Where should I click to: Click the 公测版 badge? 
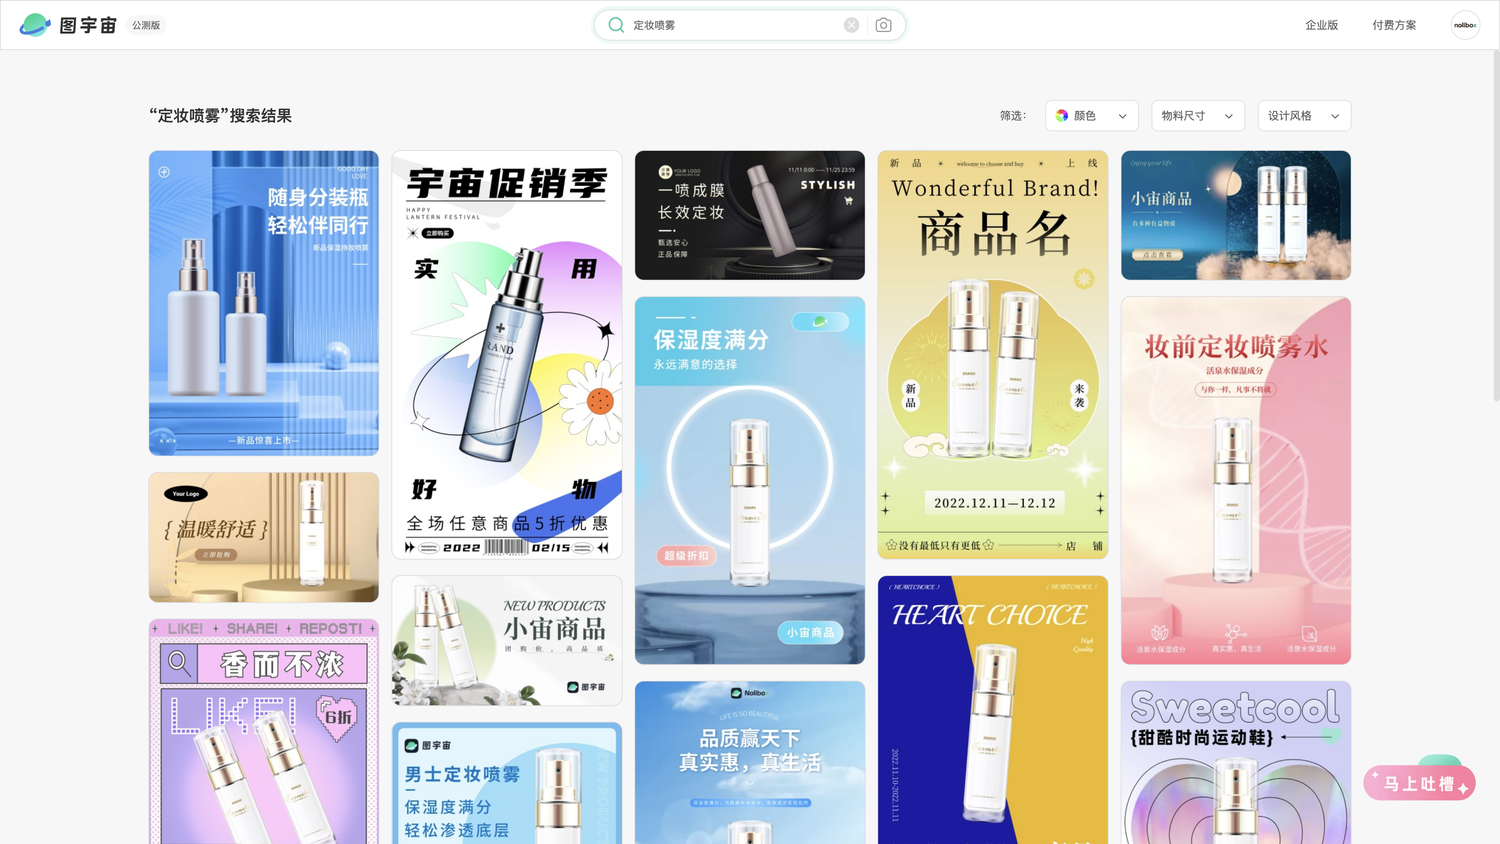coord(146,25)
